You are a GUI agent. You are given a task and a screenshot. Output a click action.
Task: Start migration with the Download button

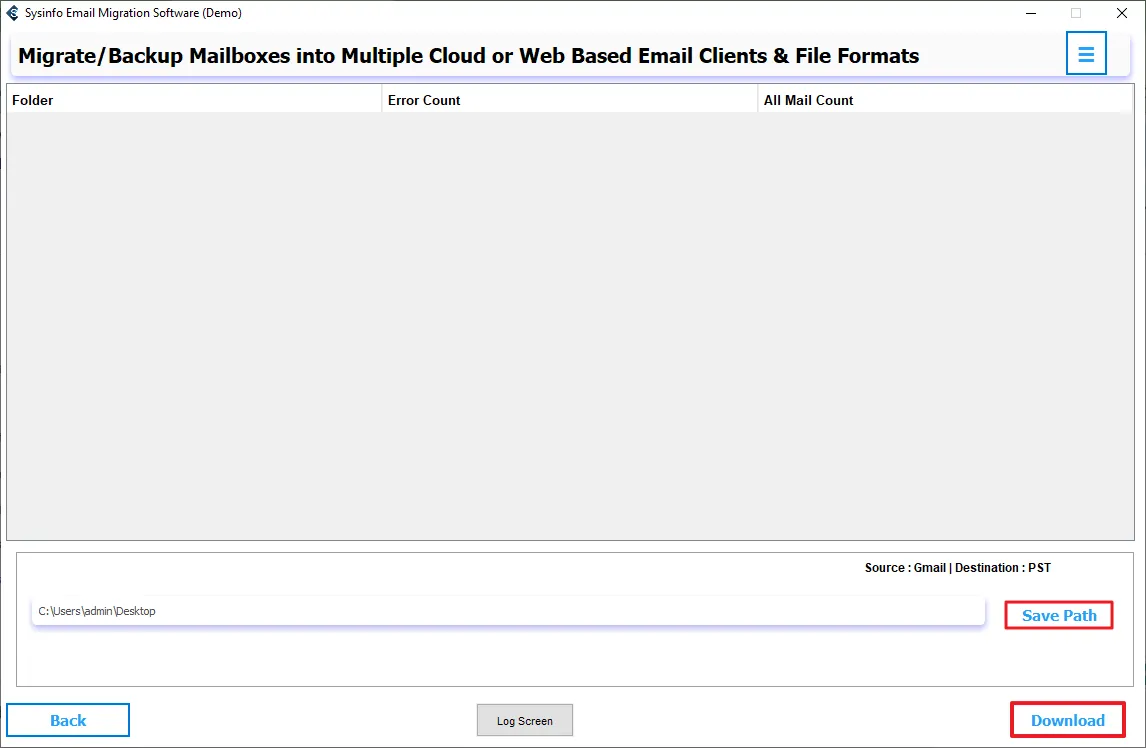point(1067,720)
